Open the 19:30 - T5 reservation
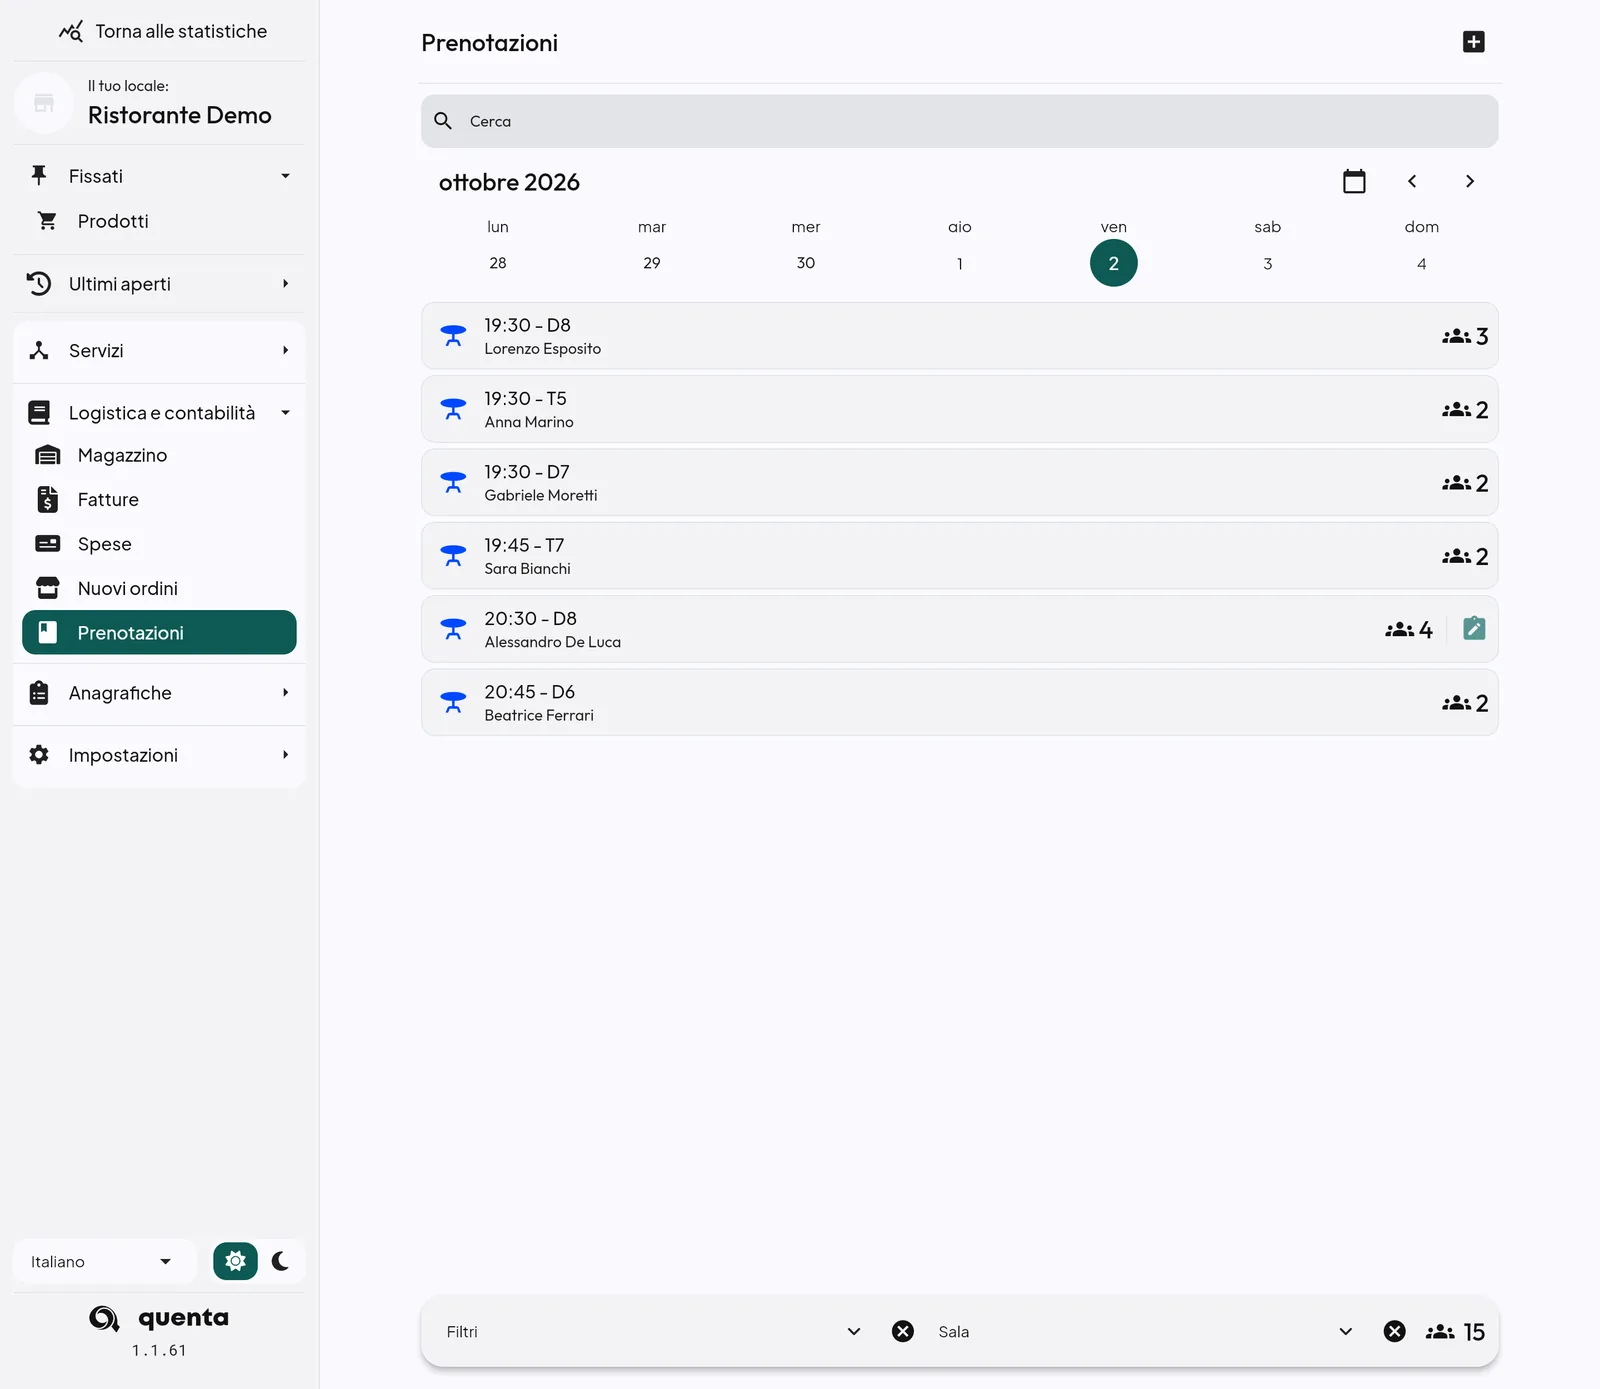Viewport: 1600px width, 1389px height. [959, 409]
